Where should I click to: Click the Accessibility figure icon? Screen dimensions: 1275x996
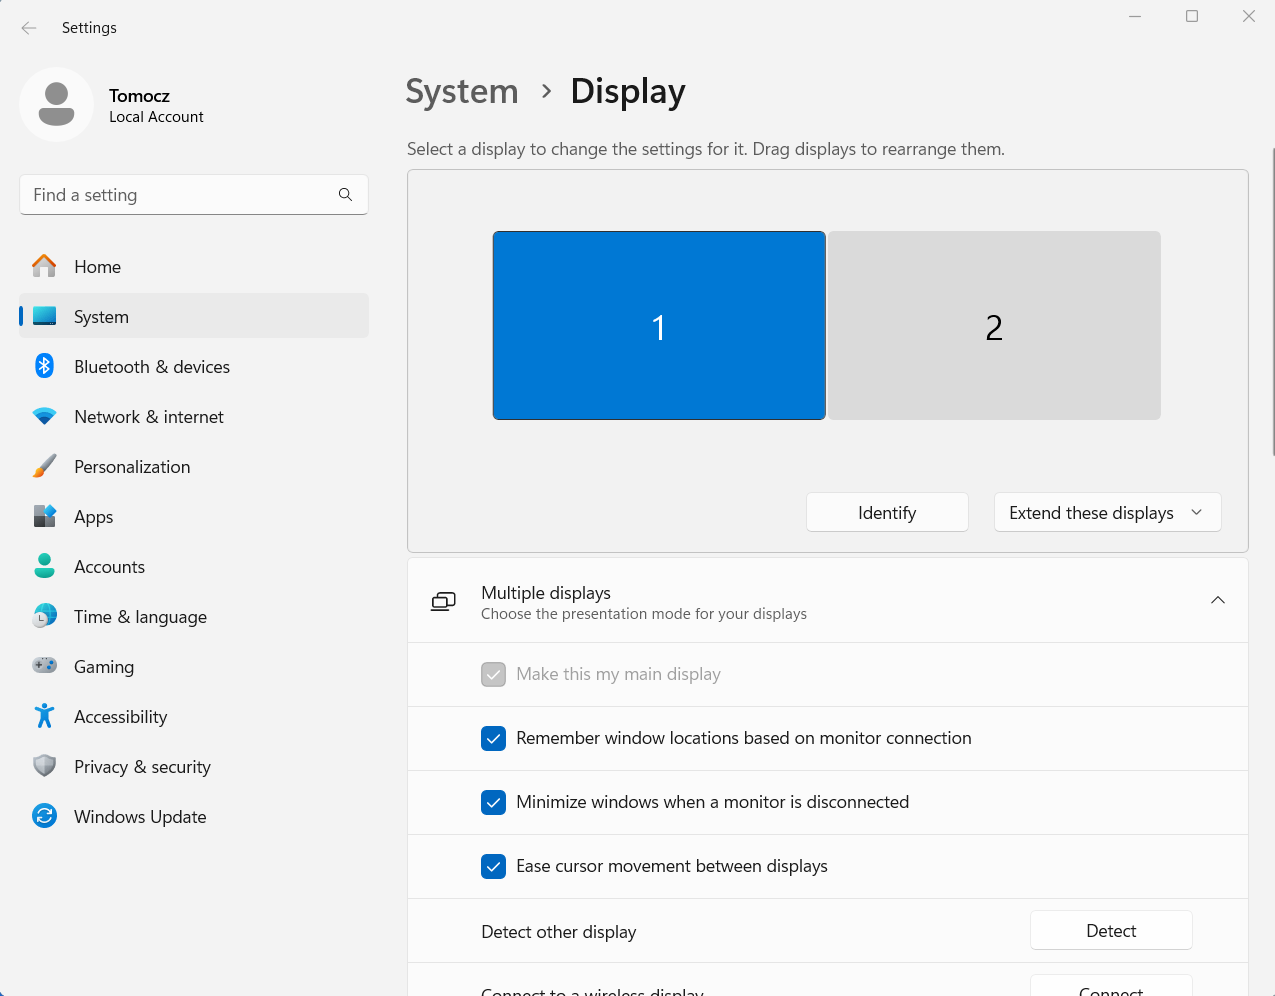pos(44,716)
